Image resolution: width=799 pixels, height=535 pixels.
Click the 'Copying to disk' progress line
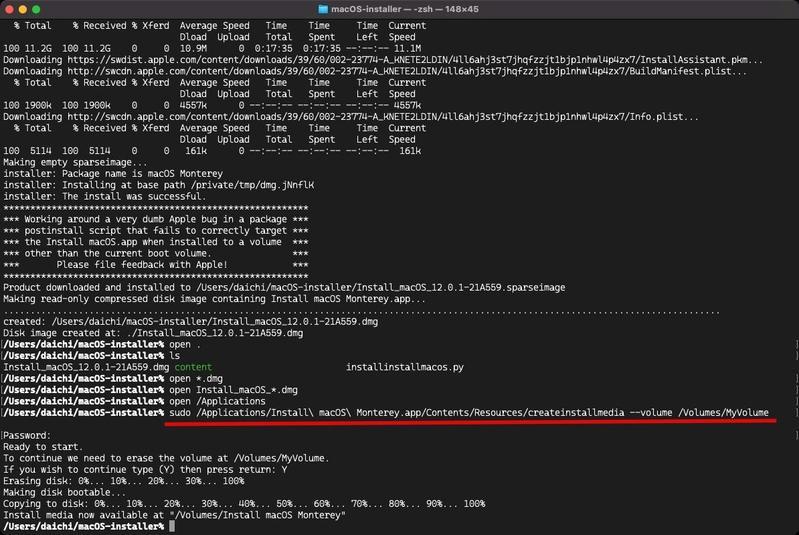pyautogui.click(x=244, y=504)
